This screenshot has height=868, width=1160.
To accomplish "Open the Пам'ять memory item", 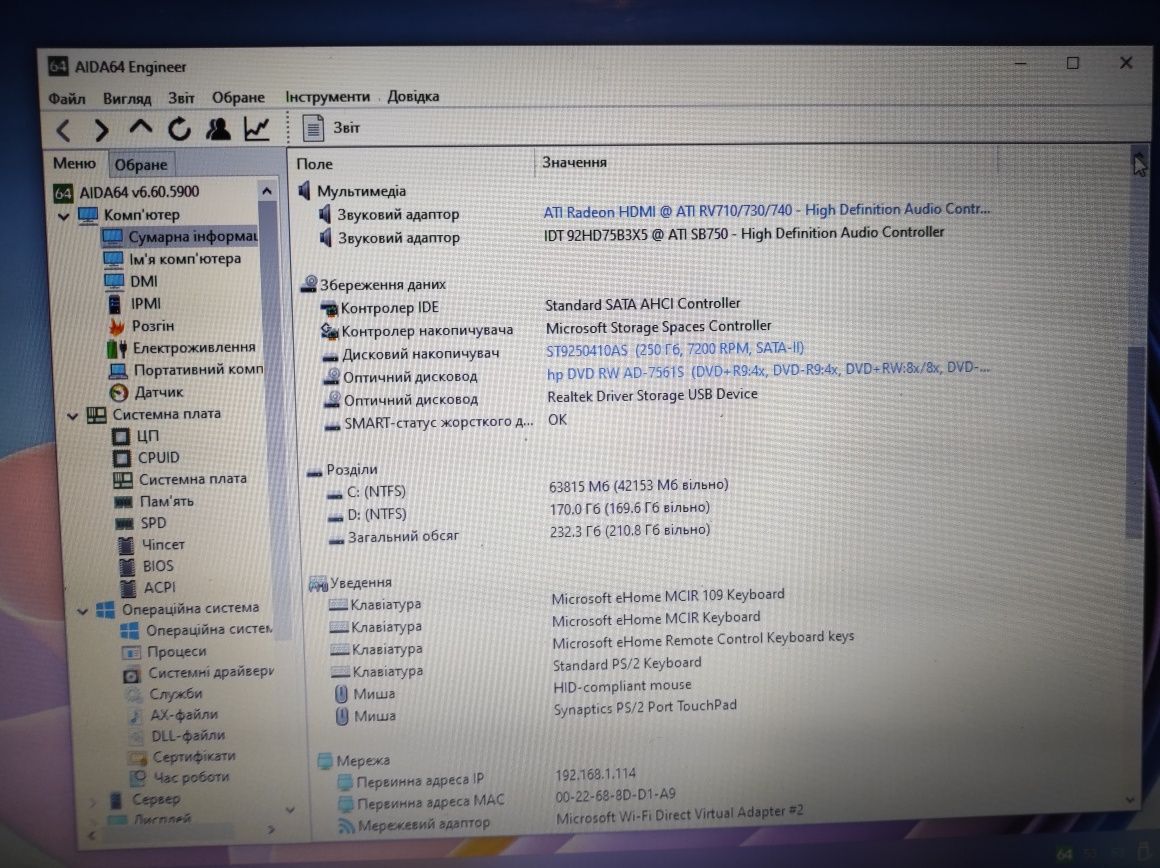I will (154, 502).
